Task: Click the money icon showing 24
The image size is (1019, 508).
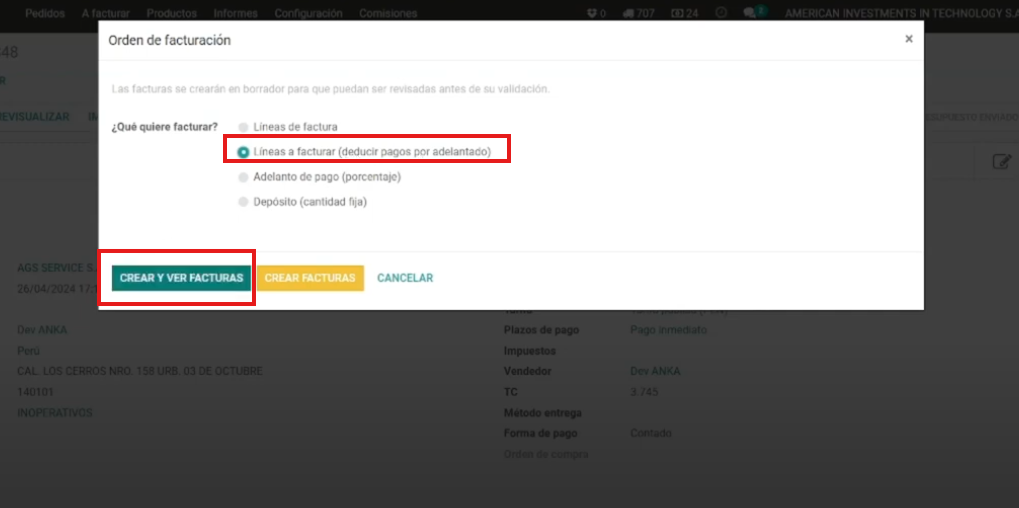Action: pyautogui.click(x=684, y=13)
